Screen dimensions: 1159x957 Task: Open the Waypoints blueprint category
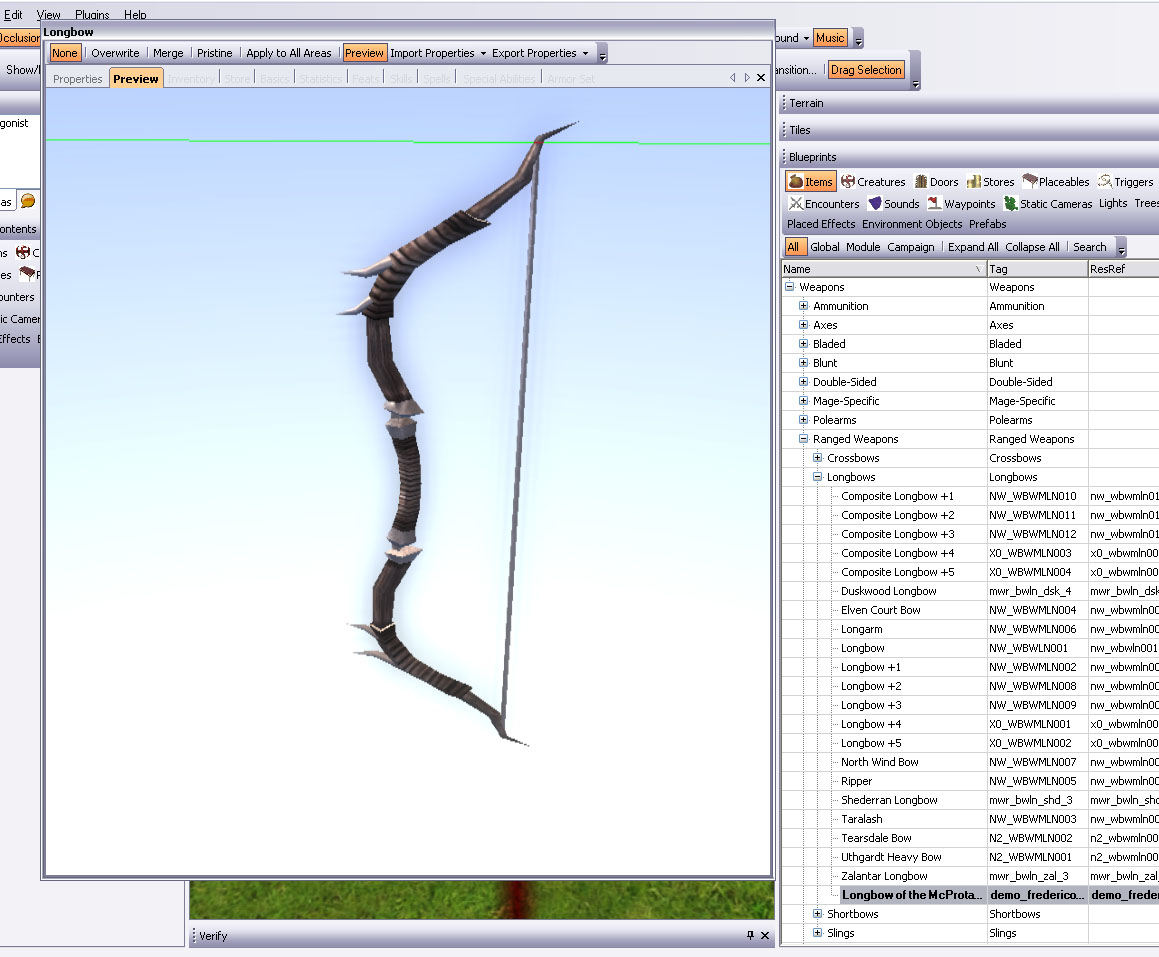coord(962,204)
